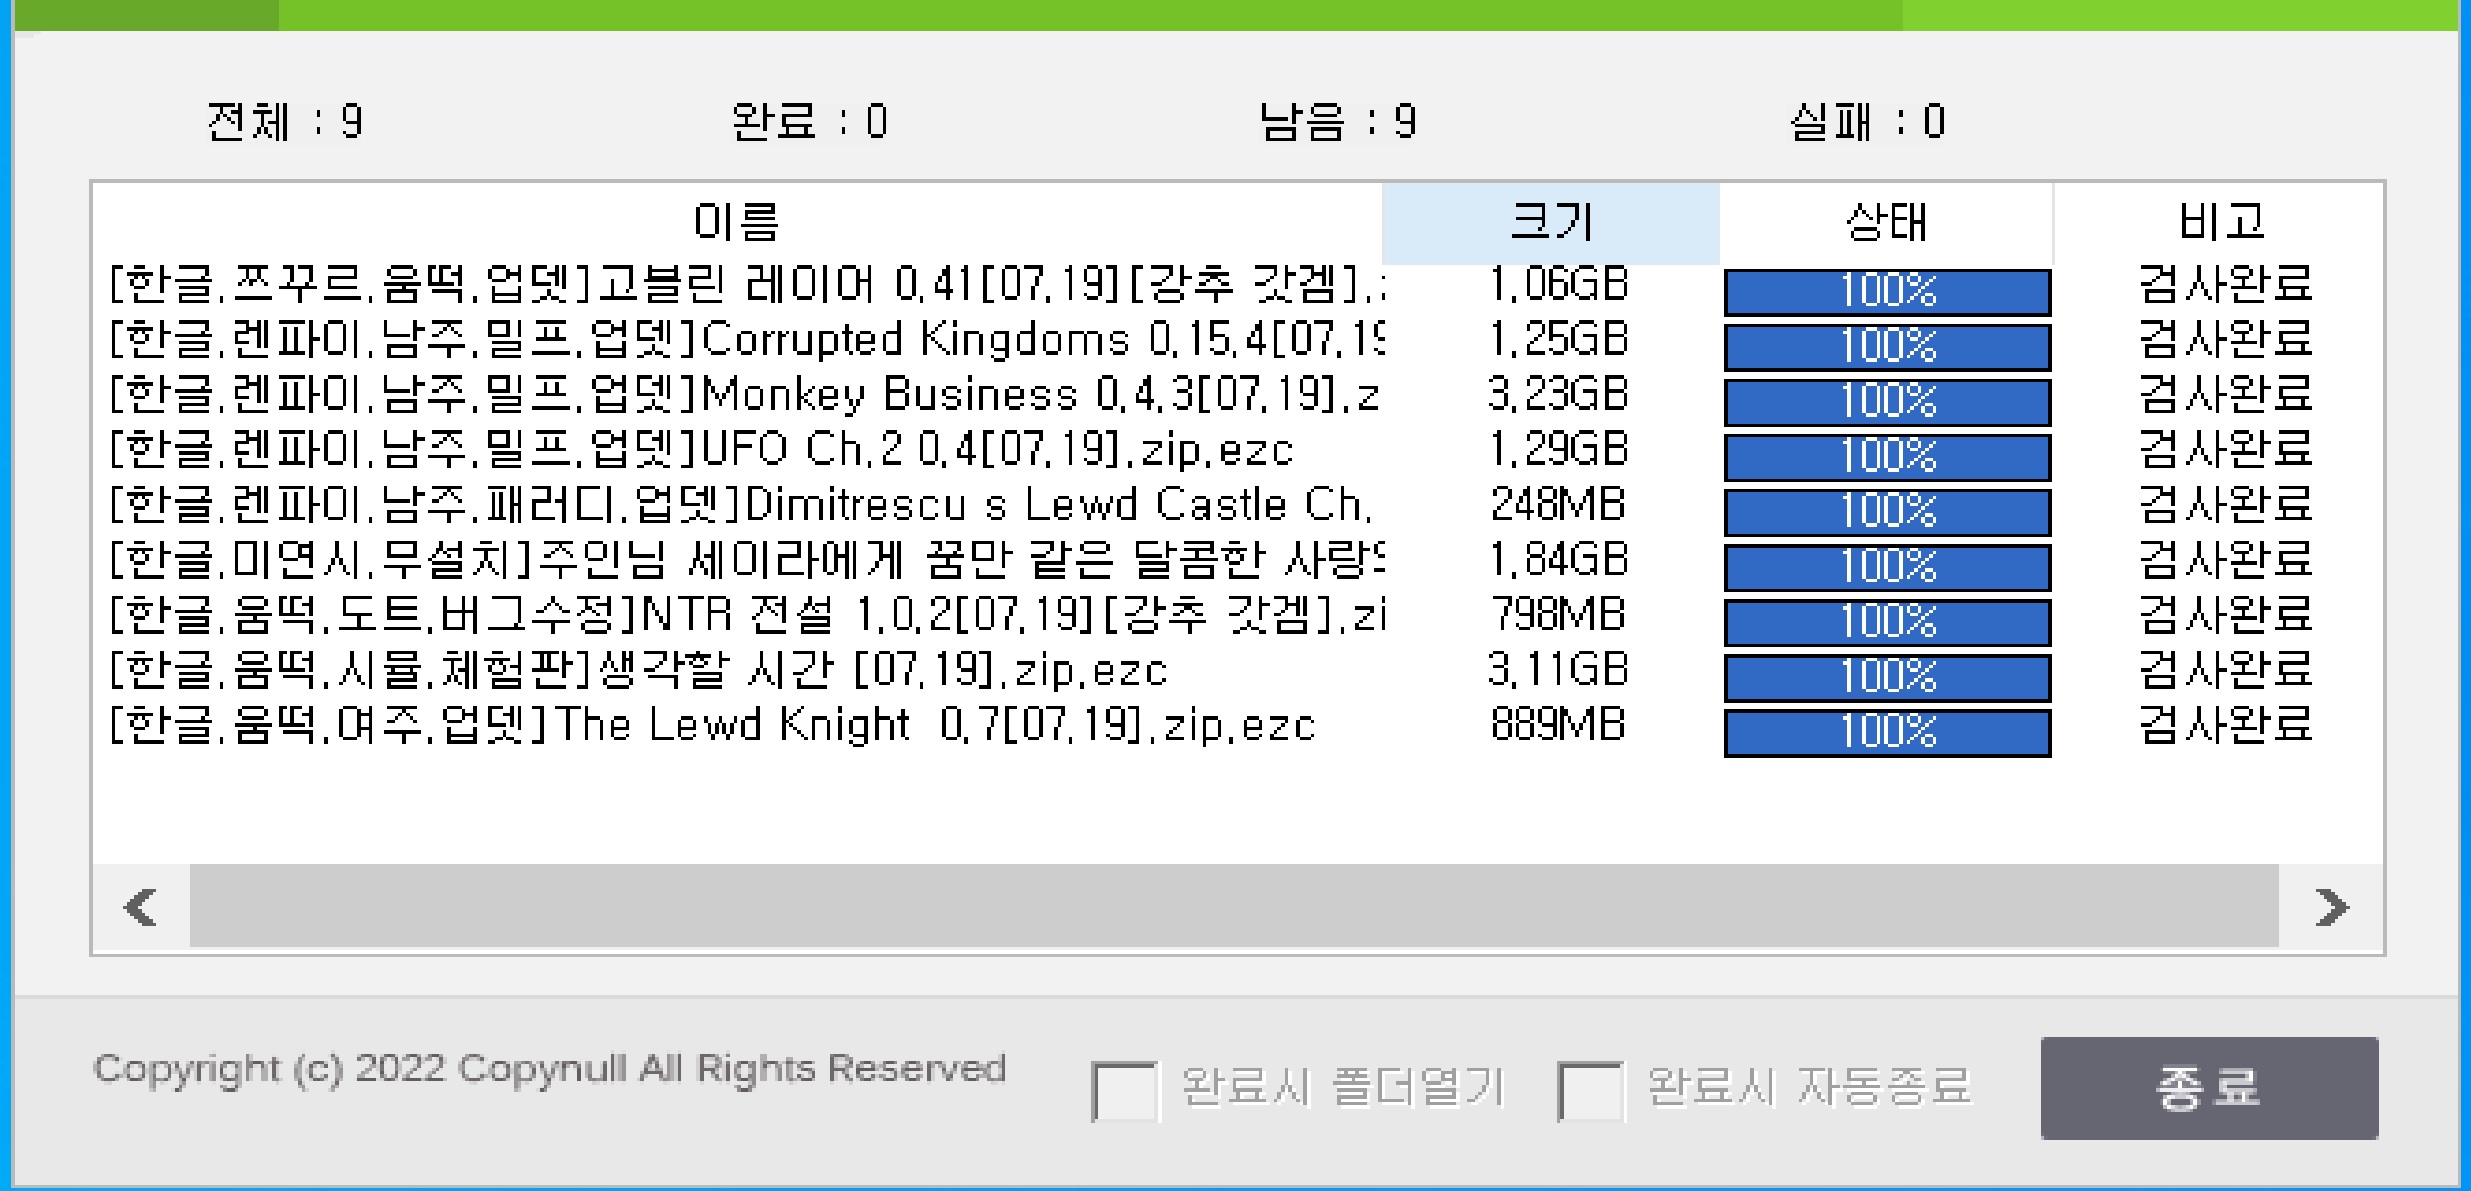Viewport: 2471px width, 1191px height.
Task: Click 검사완료 status of 889MB file
Action: tap(2225, 725)
